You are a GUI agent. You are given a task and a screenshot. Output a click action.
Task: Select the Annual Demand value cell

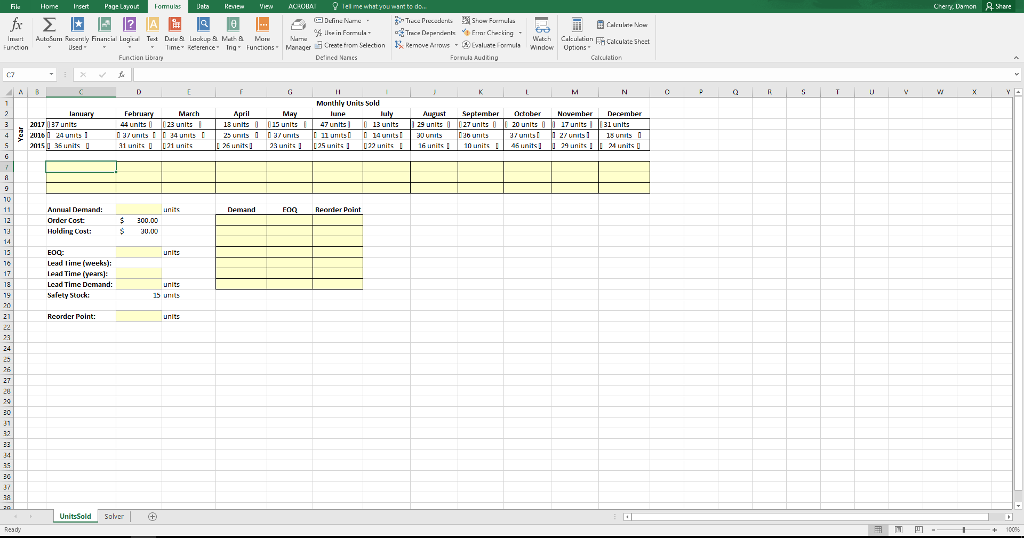point(138,210)
